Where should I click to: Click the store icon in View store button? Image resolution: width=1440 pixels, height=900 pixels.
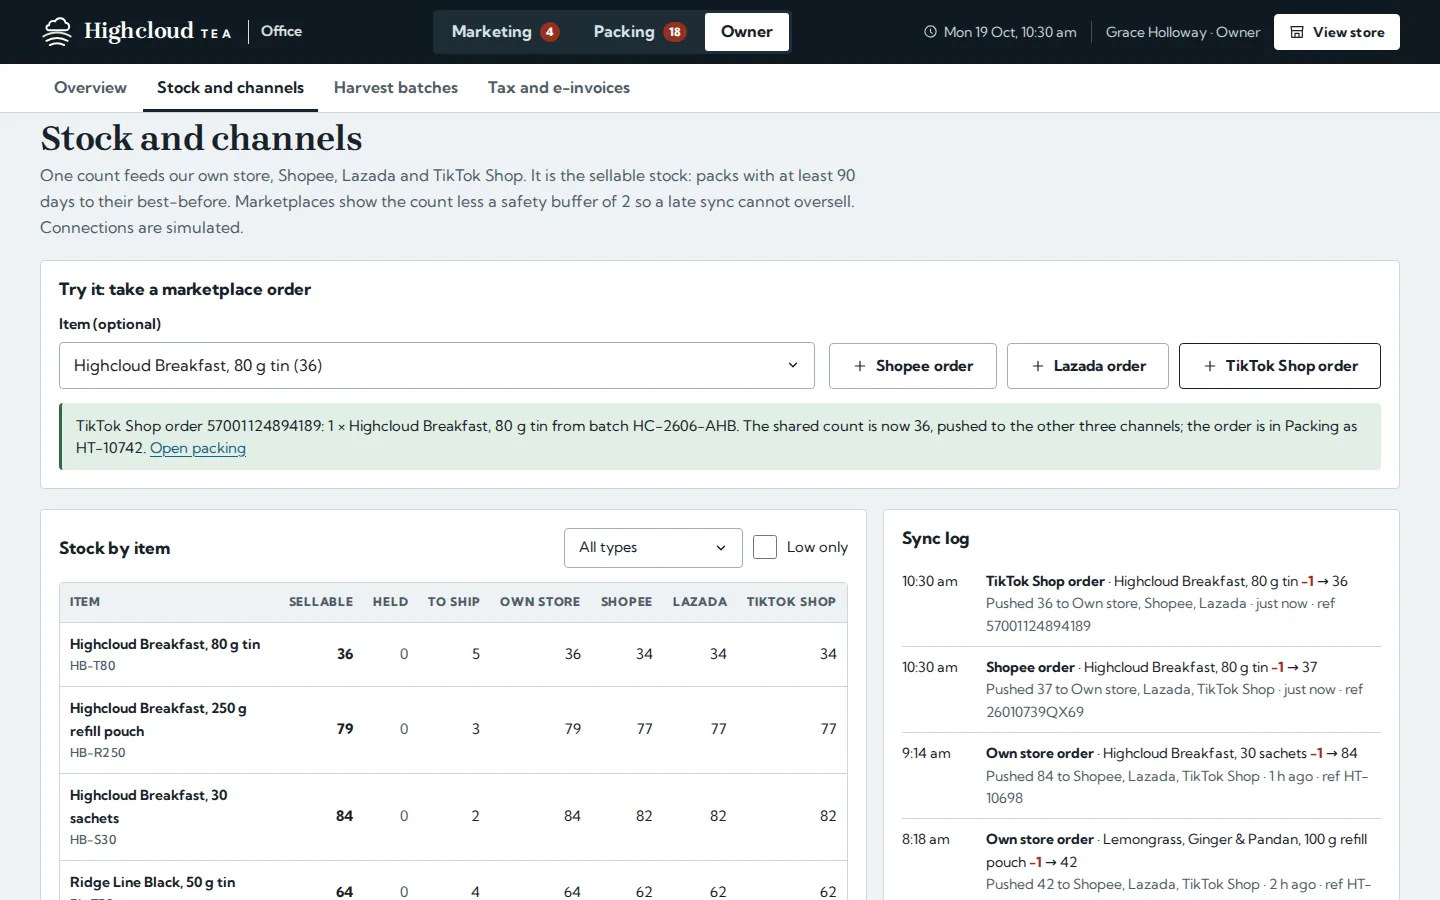pyautogui.click(x=1297, y=32)
